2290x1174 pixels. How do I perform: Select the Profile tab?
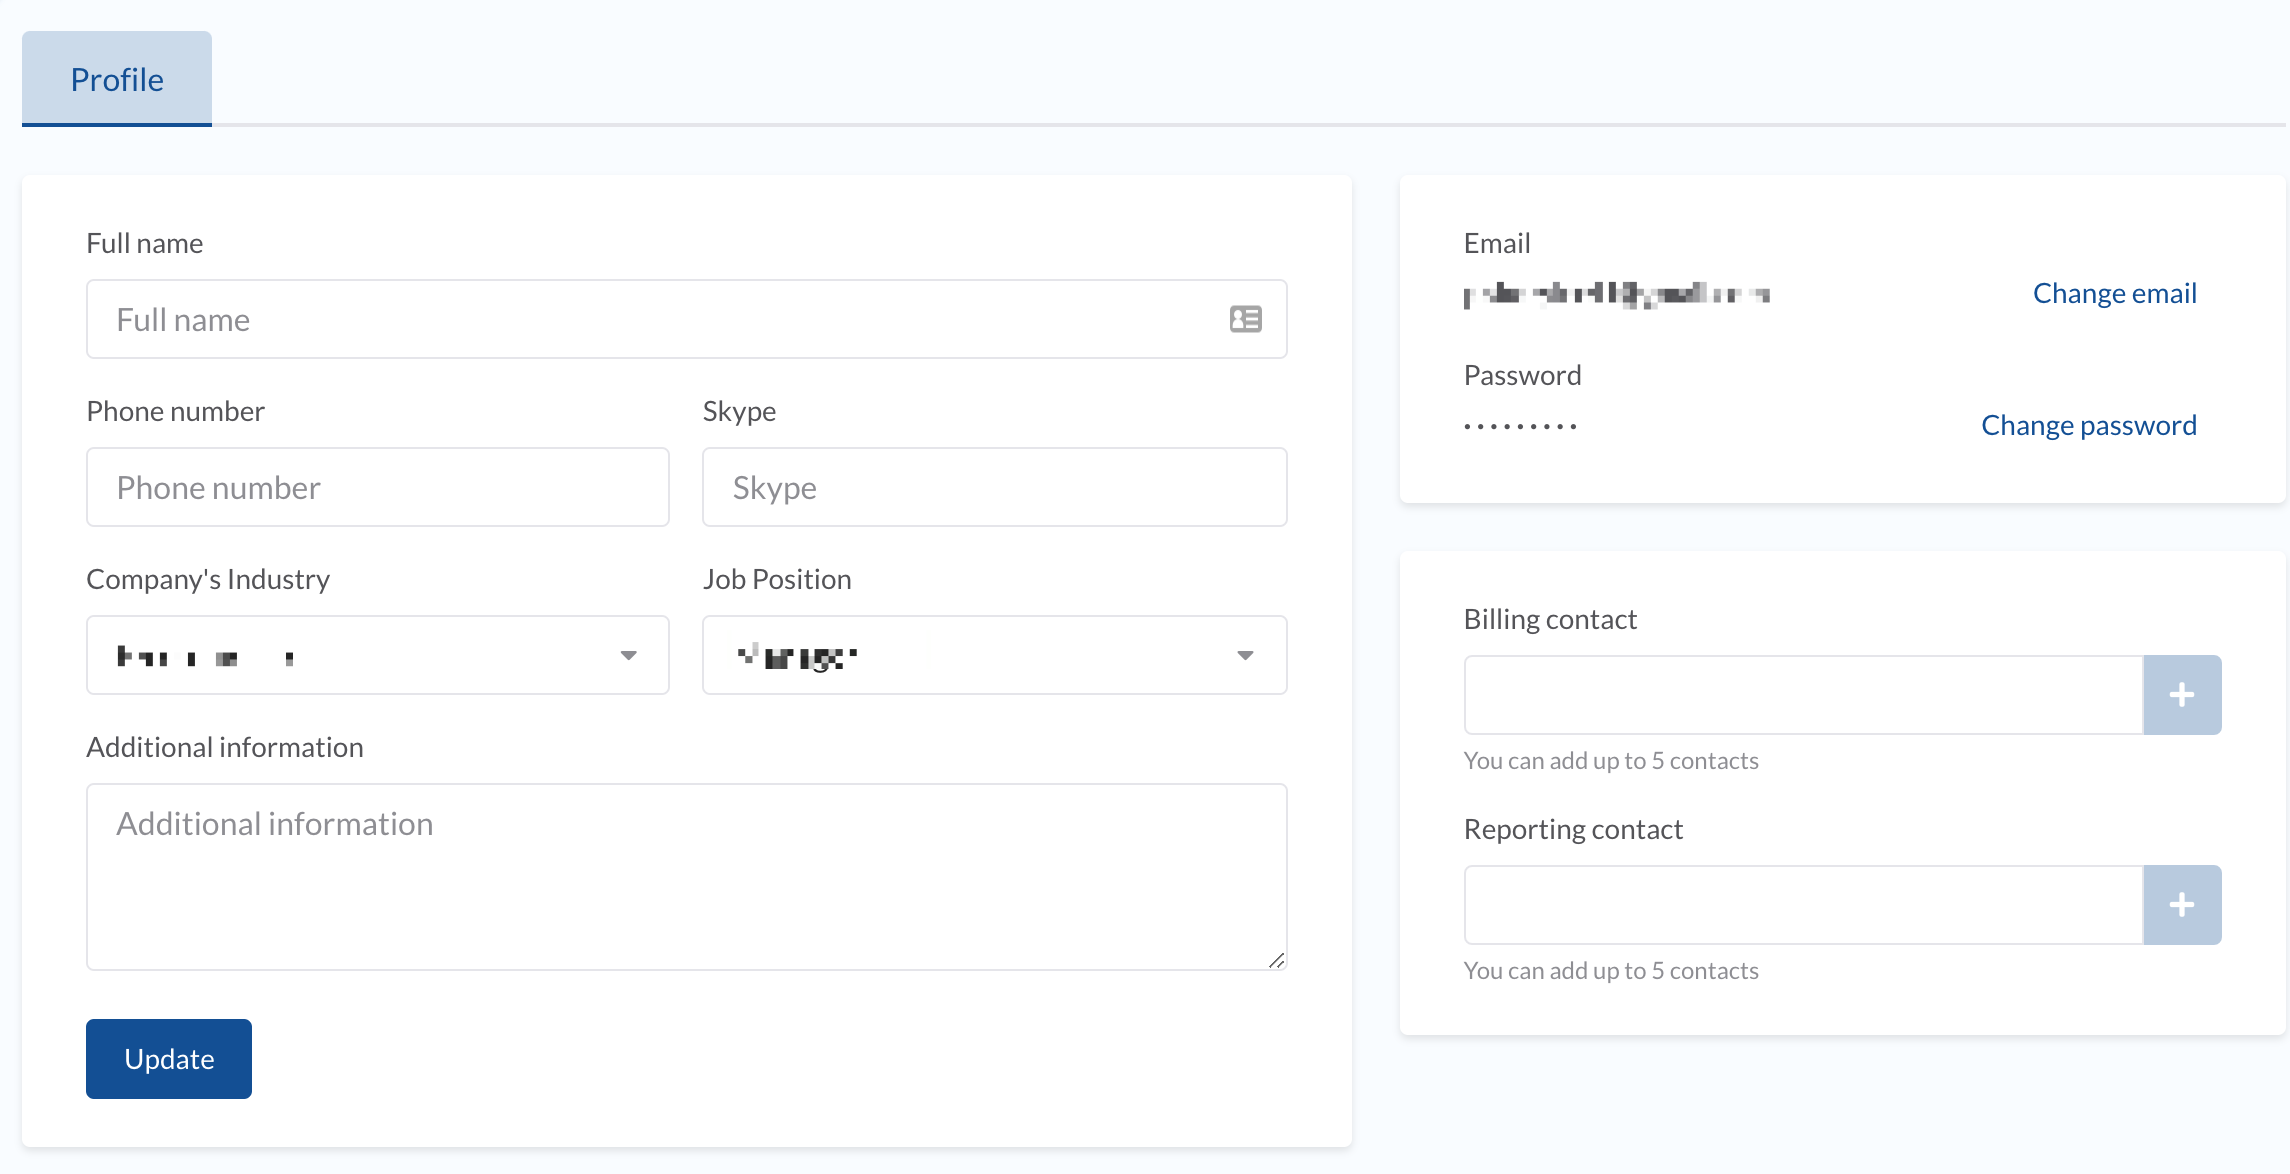click(x=117, y=79)
